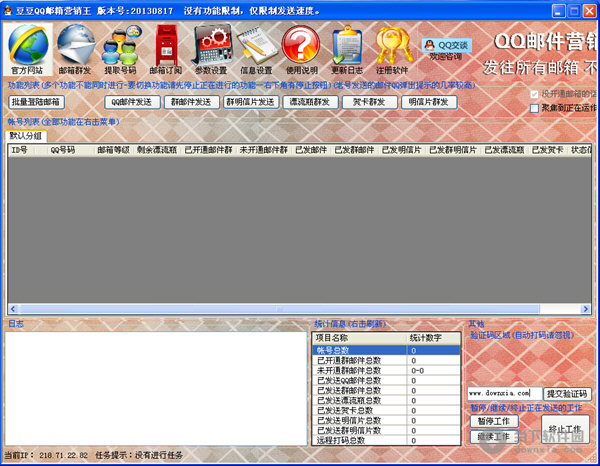Click the QQ交谈 penguin button
Viewport: 600px width, 466px height.
pos(447,46)
